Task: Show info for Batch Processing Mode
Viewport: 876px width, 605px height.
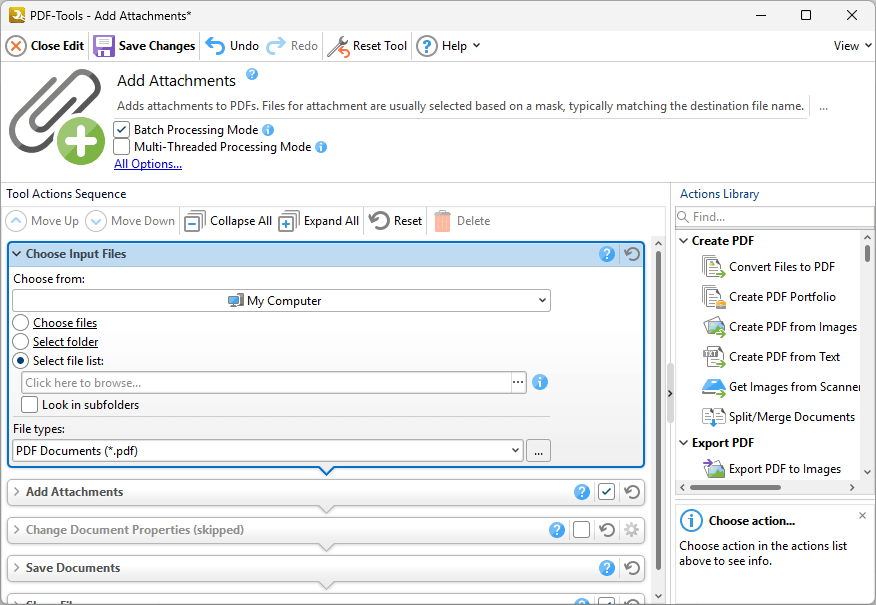Action: coord(268,130)
